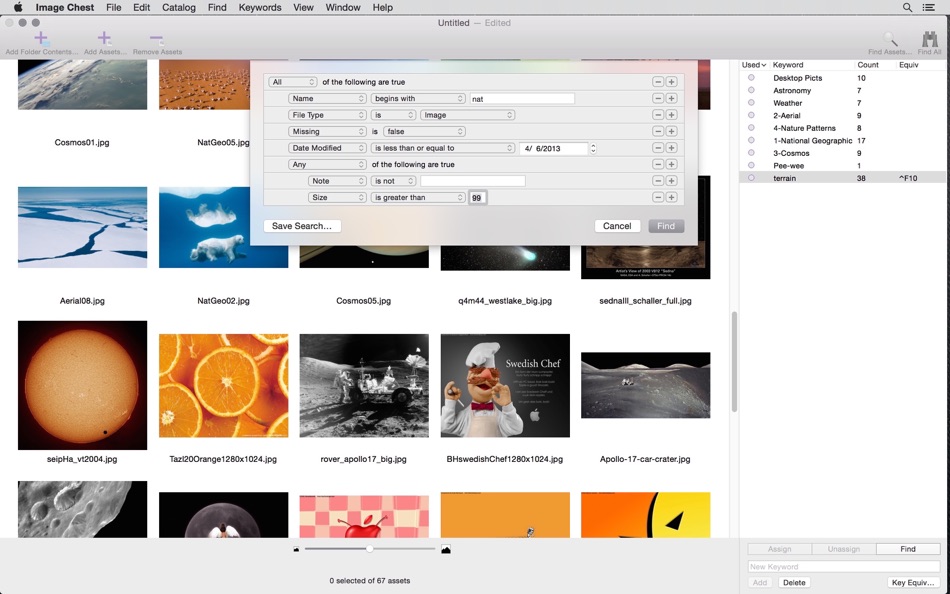Click the Apple menu icon
Image resolution: width=950 pixels, height=594 pixels.
tap(16, 7)
